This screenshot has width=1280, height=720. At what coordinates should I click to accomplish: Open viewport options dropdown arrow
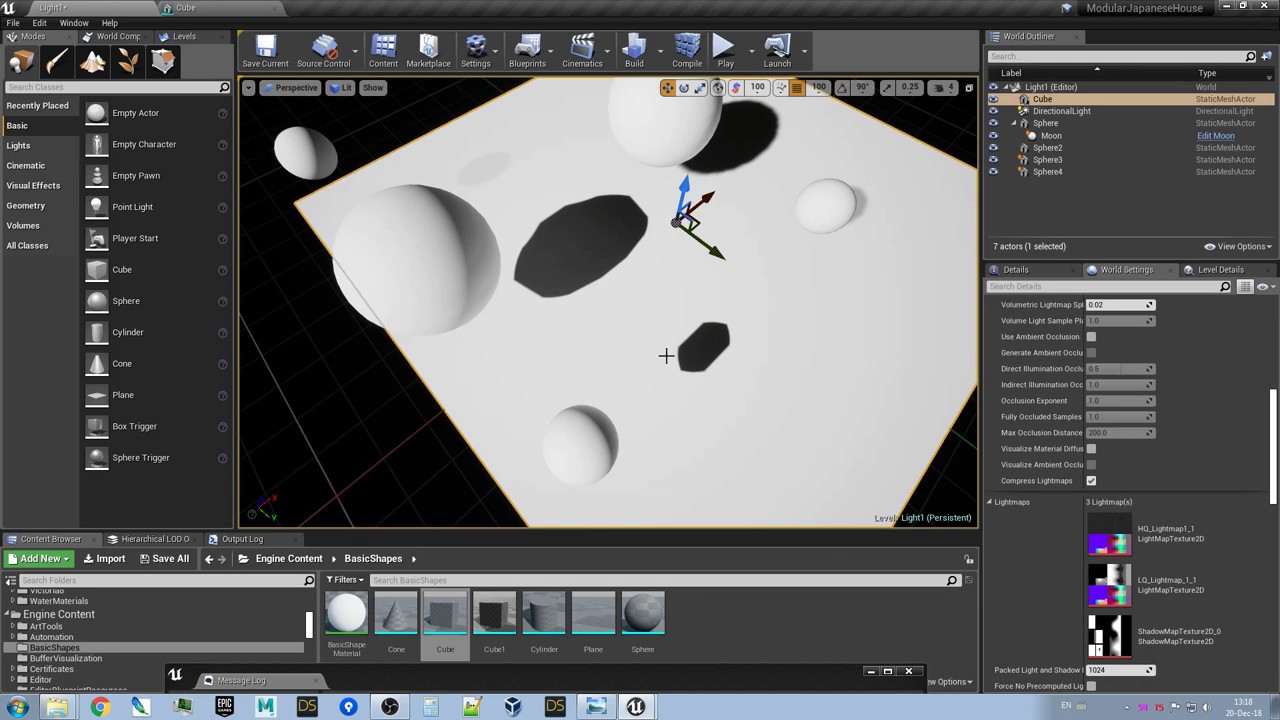pos(248,88)
